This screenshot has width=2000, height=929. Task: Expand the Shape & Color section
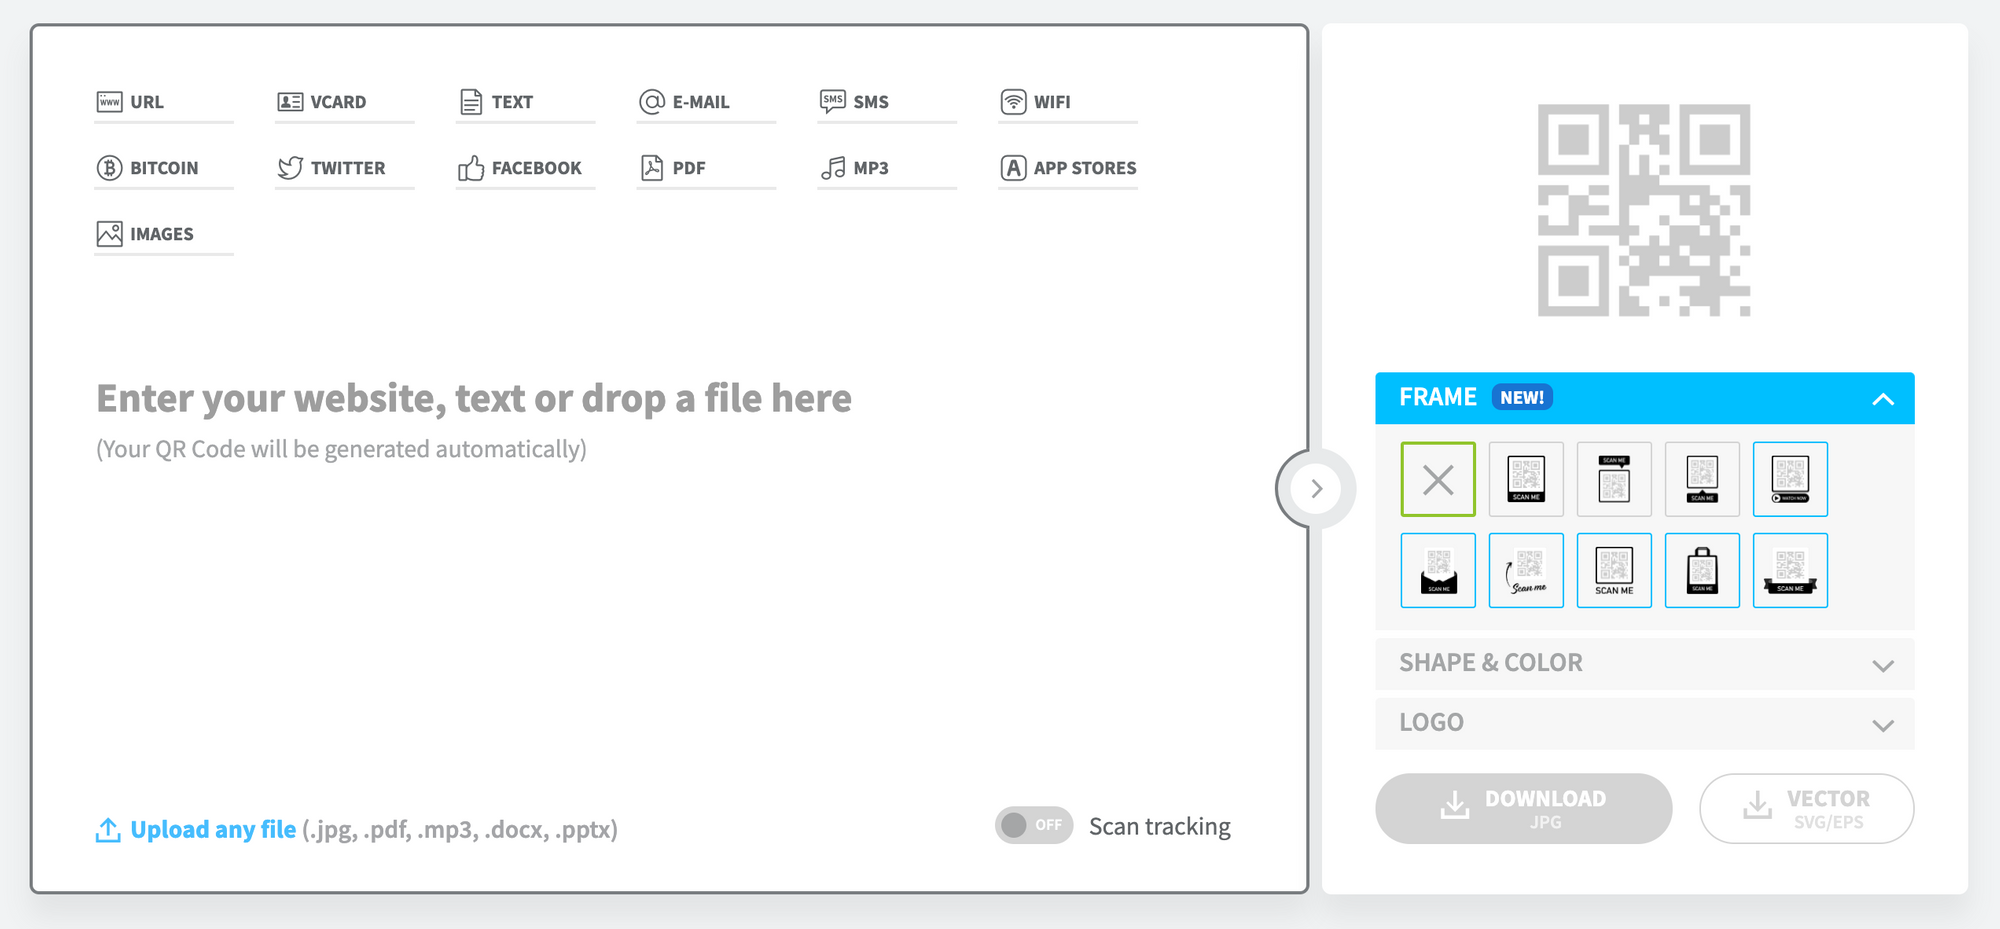click(x=1643, y=663)
